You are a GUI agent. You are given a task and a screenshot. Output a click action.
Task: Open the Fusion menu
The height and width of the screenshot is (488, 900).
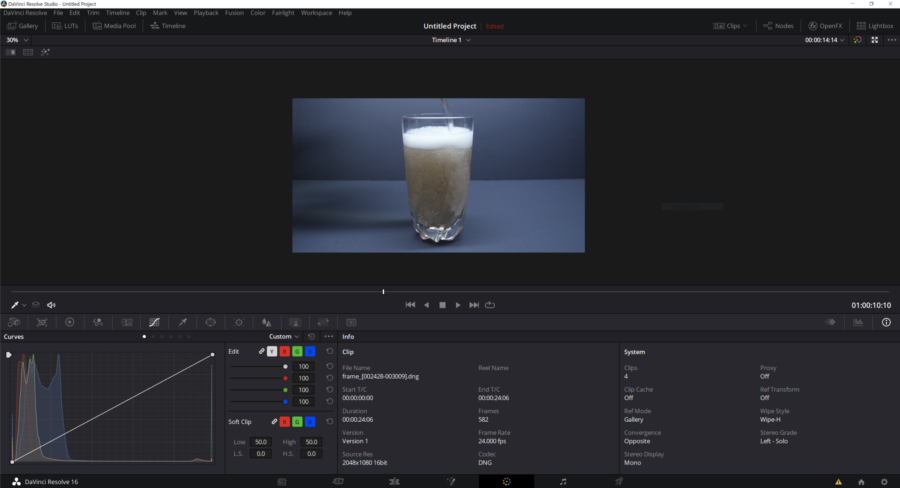234,13
